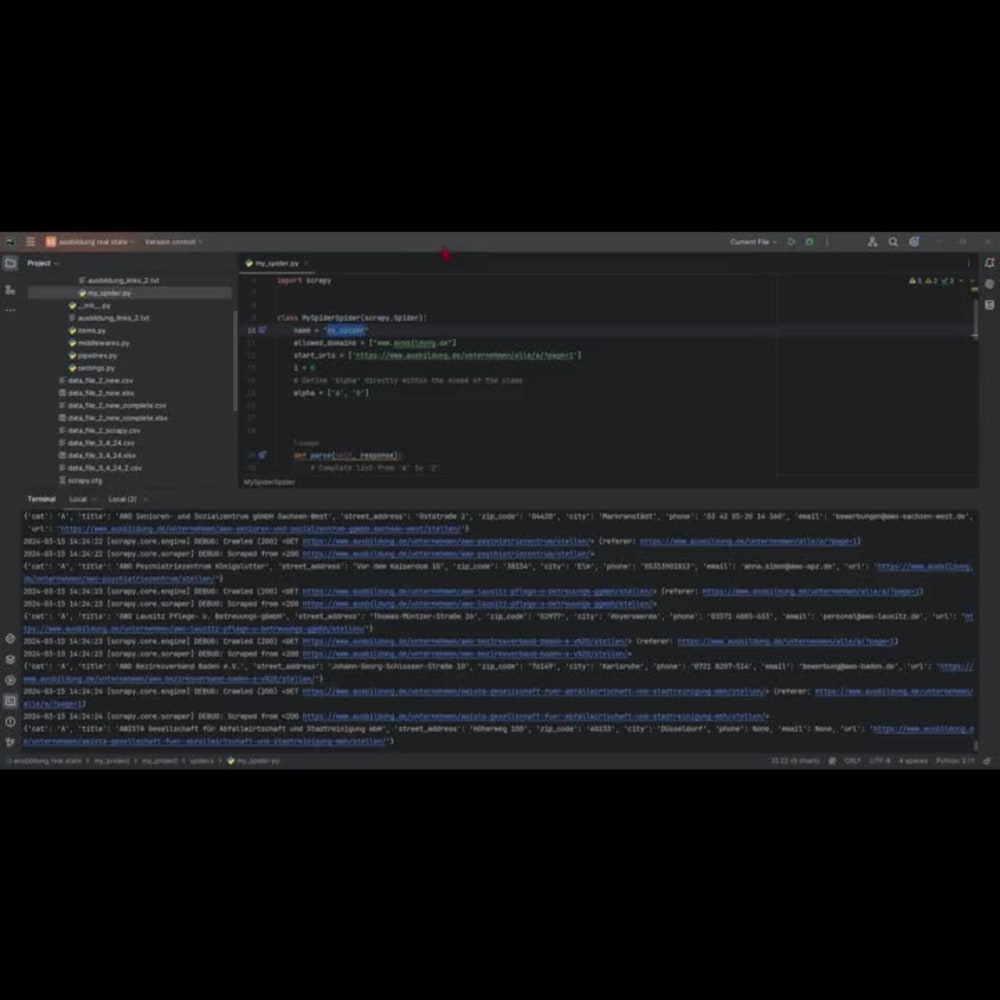This screenshot has width=1000, height=1000.
Task: Click the gutter icon beside def parse
Action: (x=262, y=455)
